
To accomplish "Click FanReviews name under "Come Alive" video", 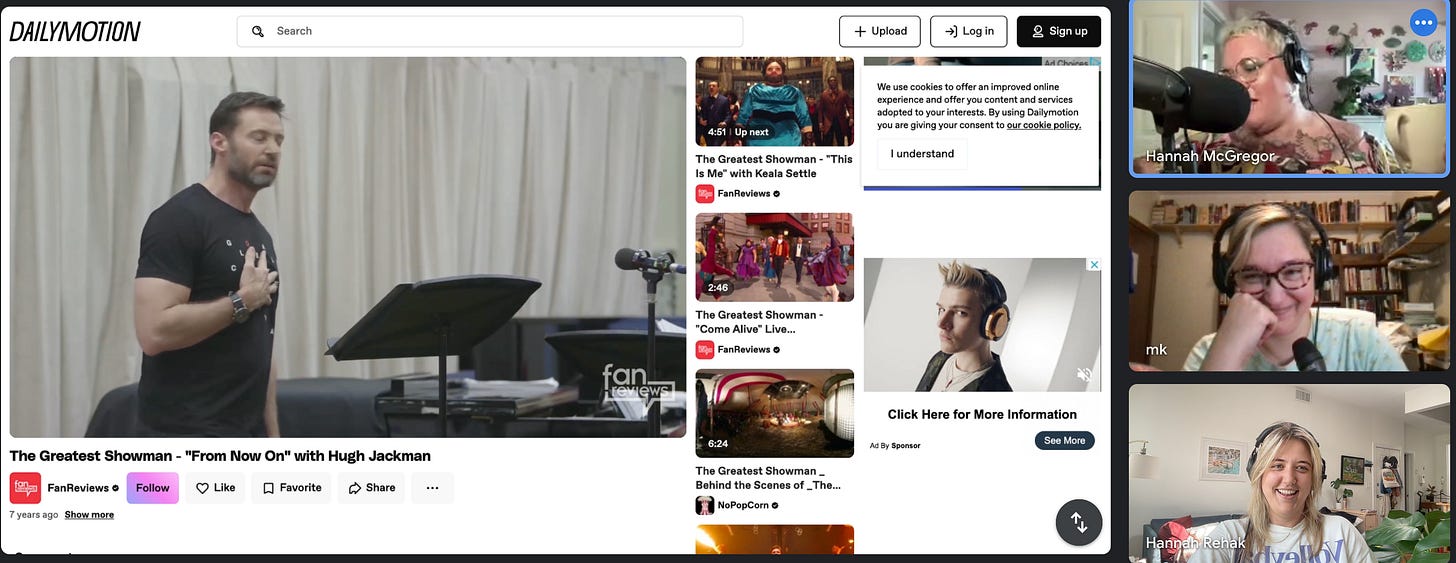I will click(744, 350).
